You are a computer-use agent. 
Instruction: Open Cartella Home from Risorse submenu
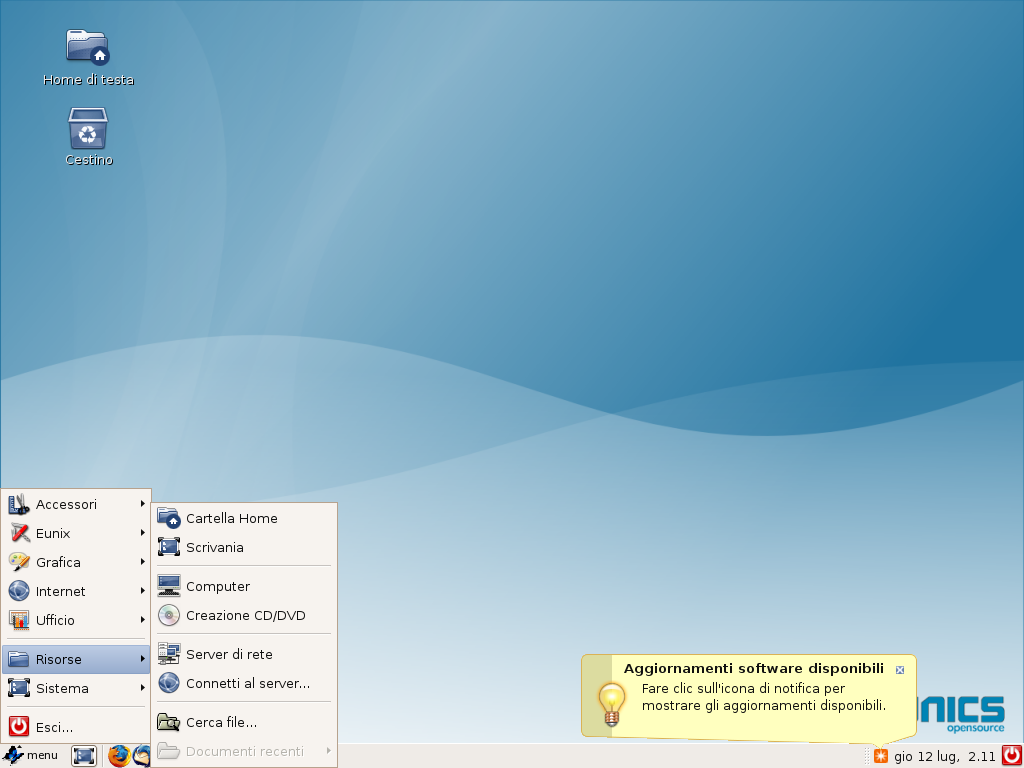click(x=244, y=519)
